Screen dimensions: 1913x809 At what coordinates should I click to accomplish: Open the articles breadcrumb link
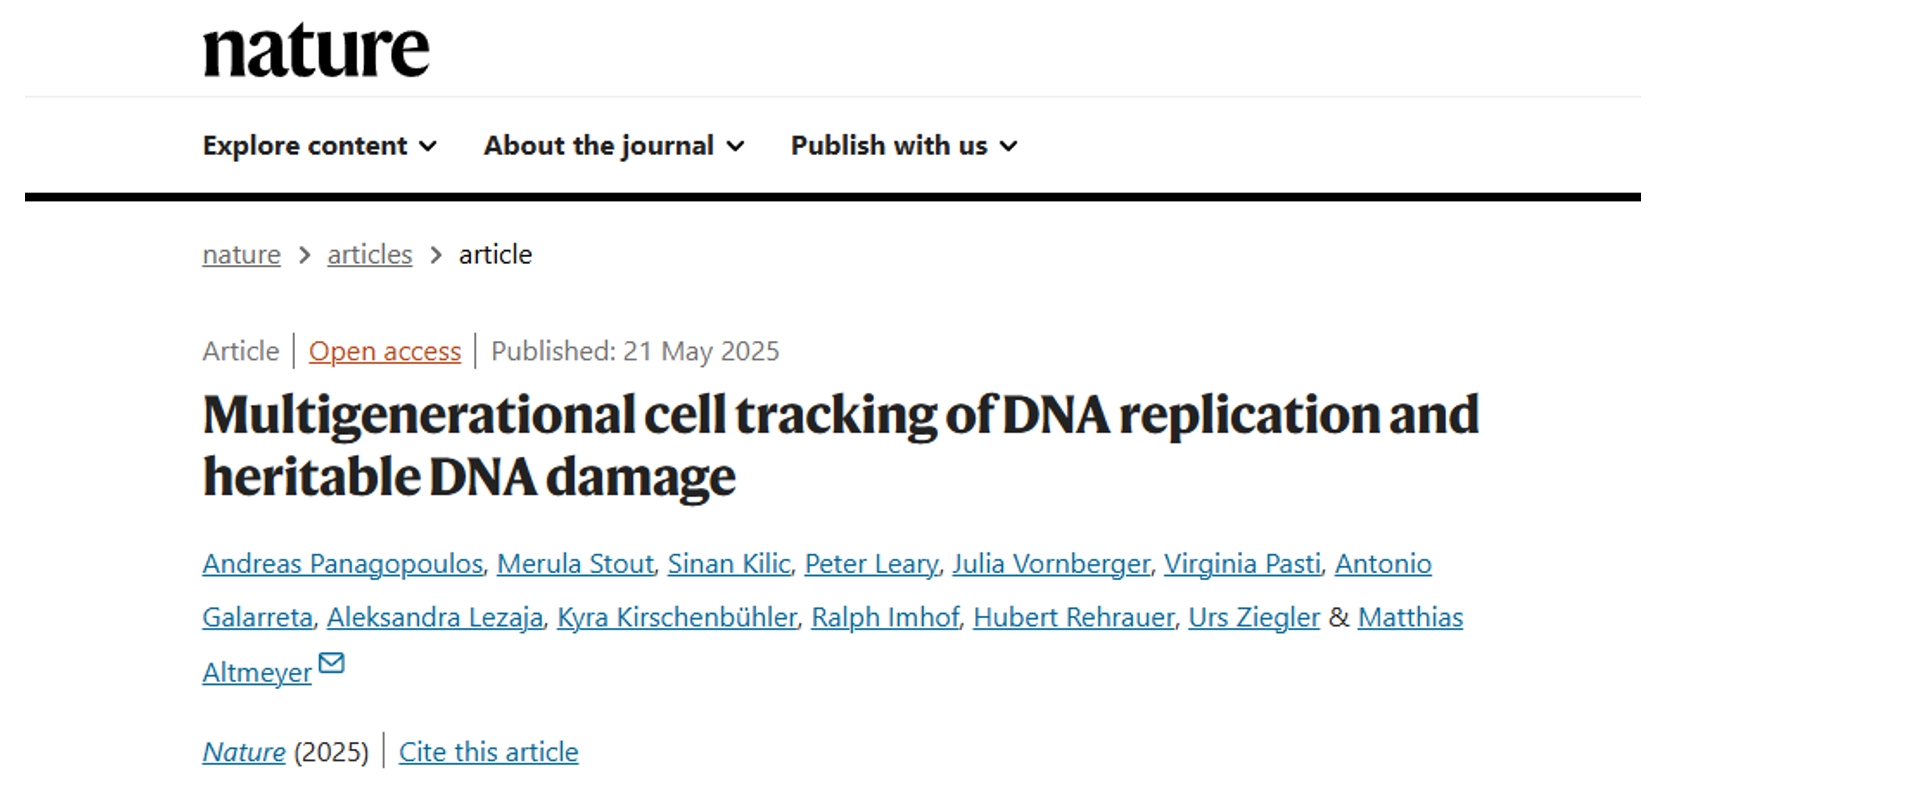coord(370,255)
